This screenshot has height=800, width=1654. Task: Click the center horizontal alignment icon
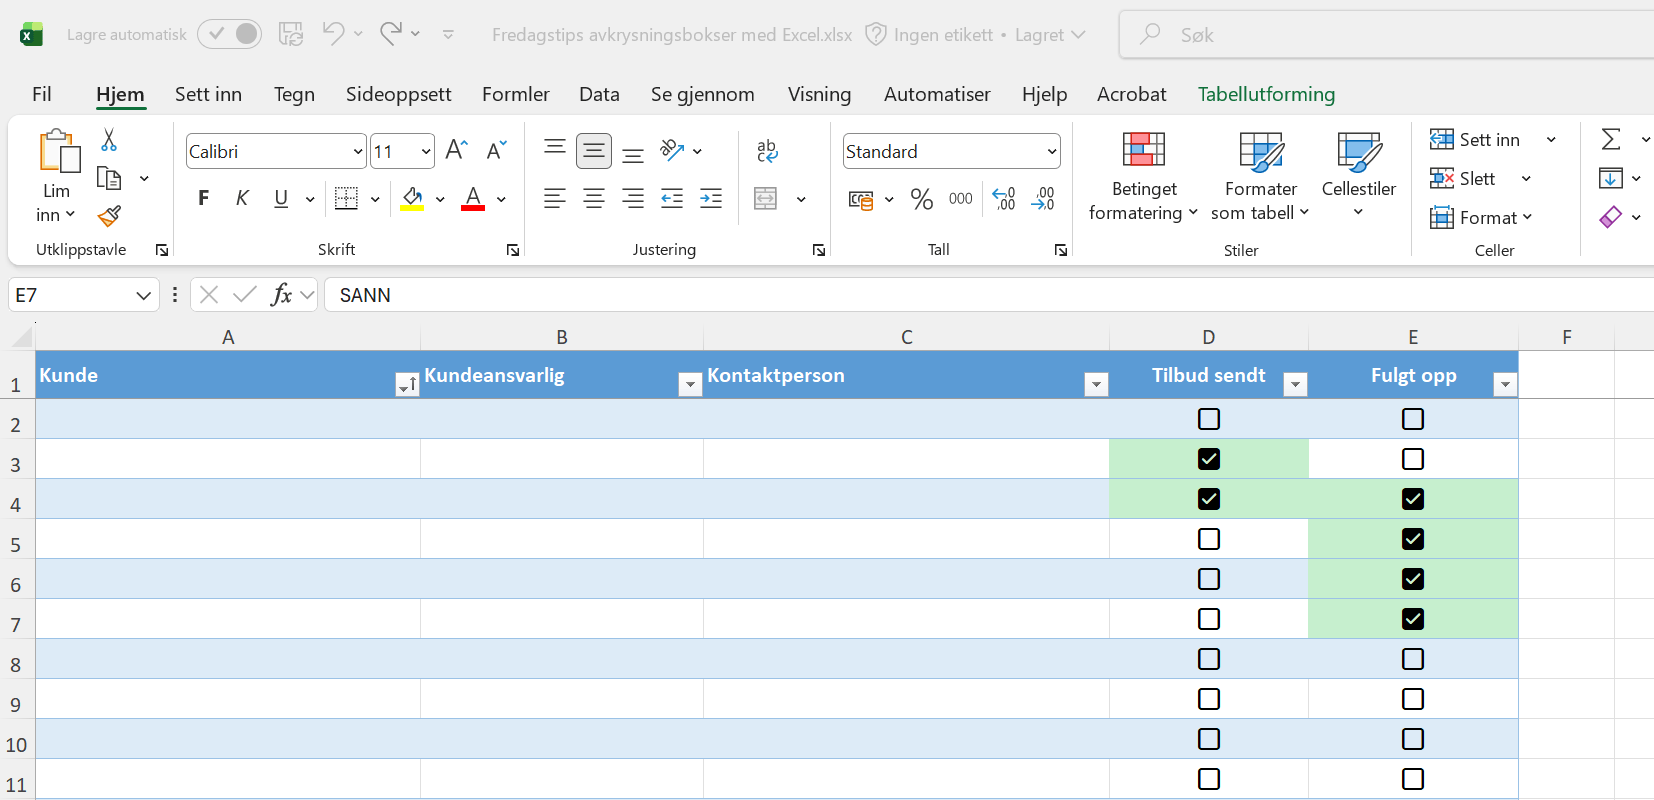(594, 199)
